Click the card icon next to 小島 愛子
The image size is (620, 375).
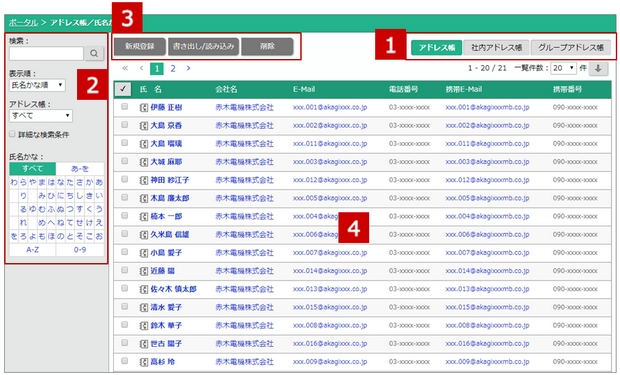click(x=144, y=253)
